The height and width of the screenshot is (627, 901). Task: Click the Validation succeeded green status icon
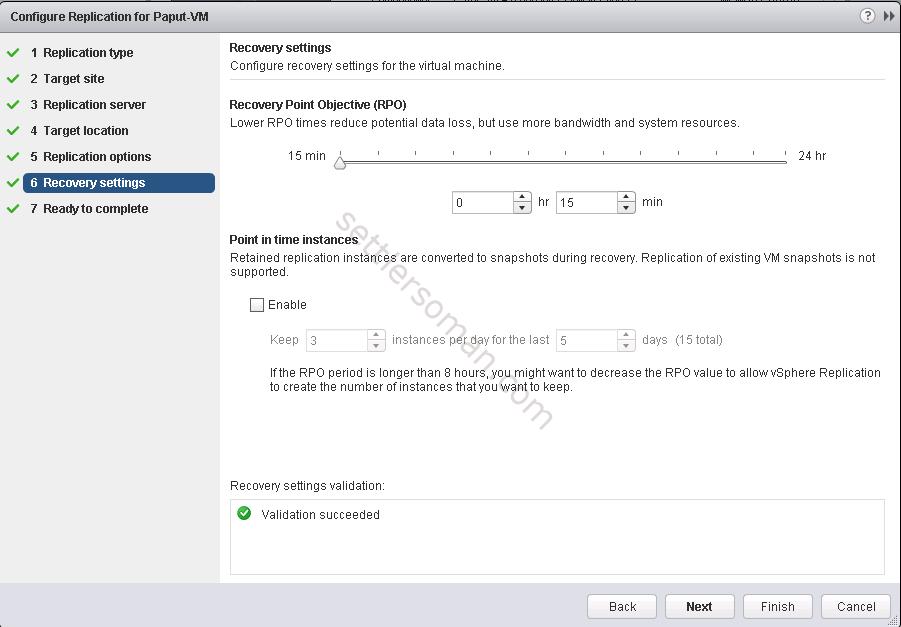pos(244,514)
